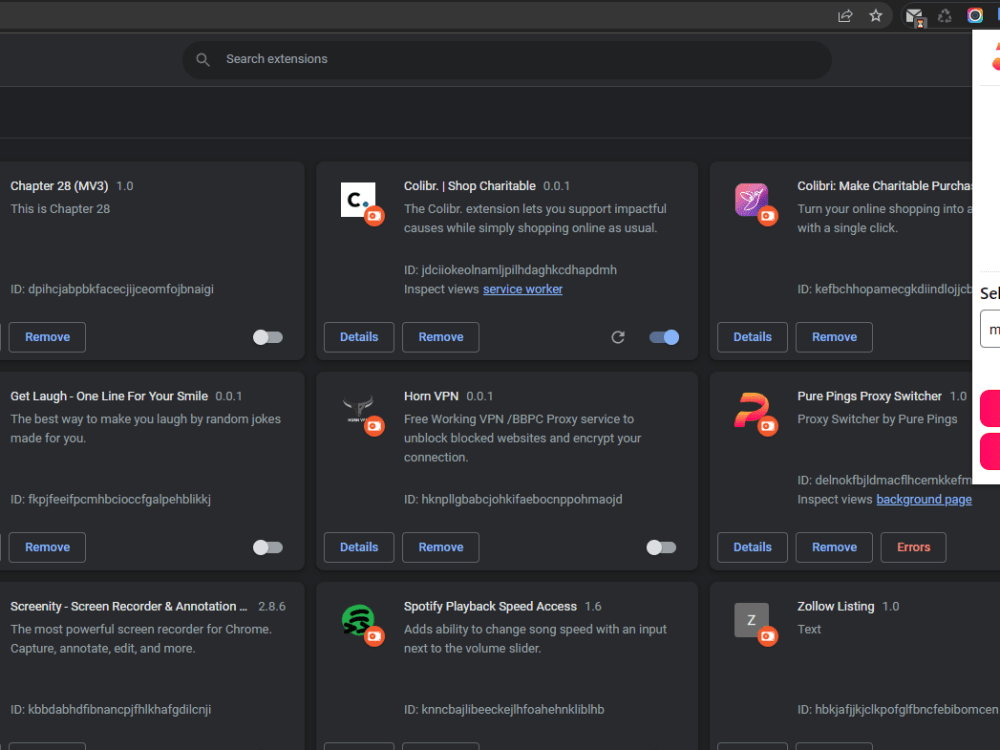Click the Screenity Screen Recorder title
The width and height of the screenshot is (1000, 750).
[x=129, y=607]
